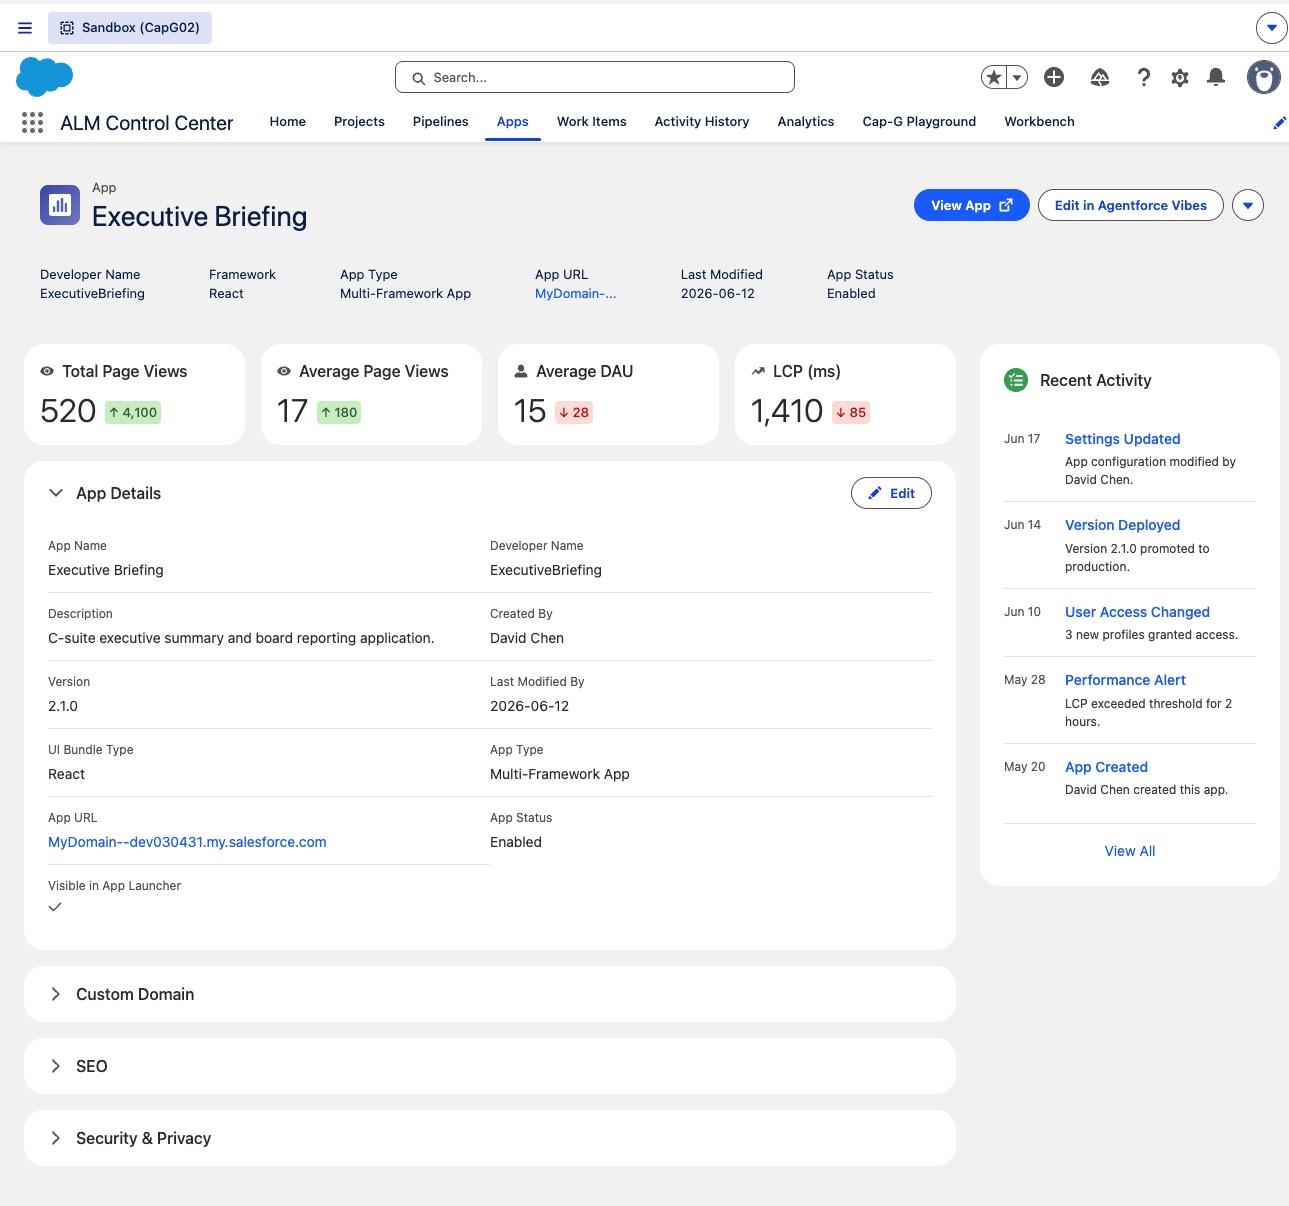Open the MyDomain--dev030431.my.salesforce.com link
Image resolution: width=1289 pixels, height=1206 pixels.
(187, 842)
